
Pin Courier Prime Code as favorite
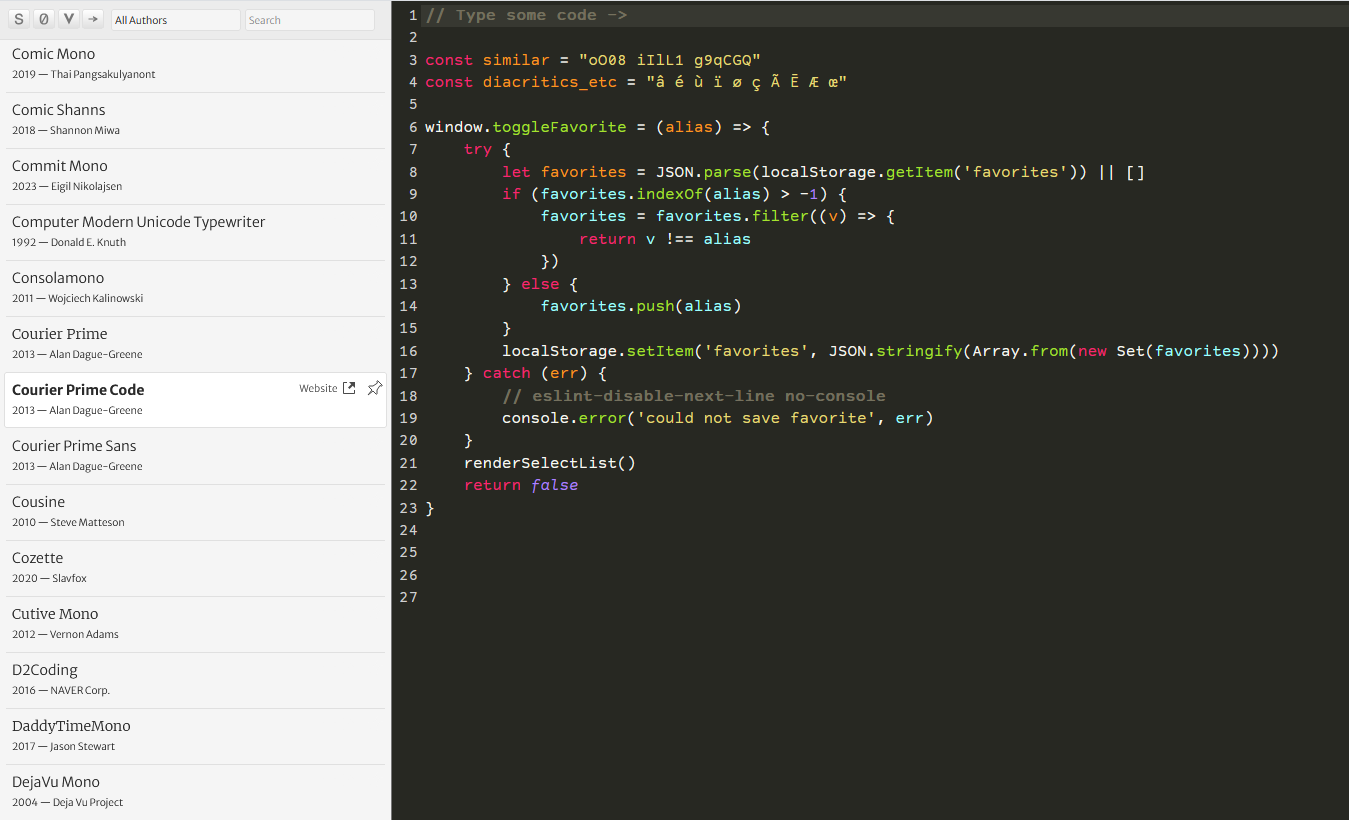point(375,388)
